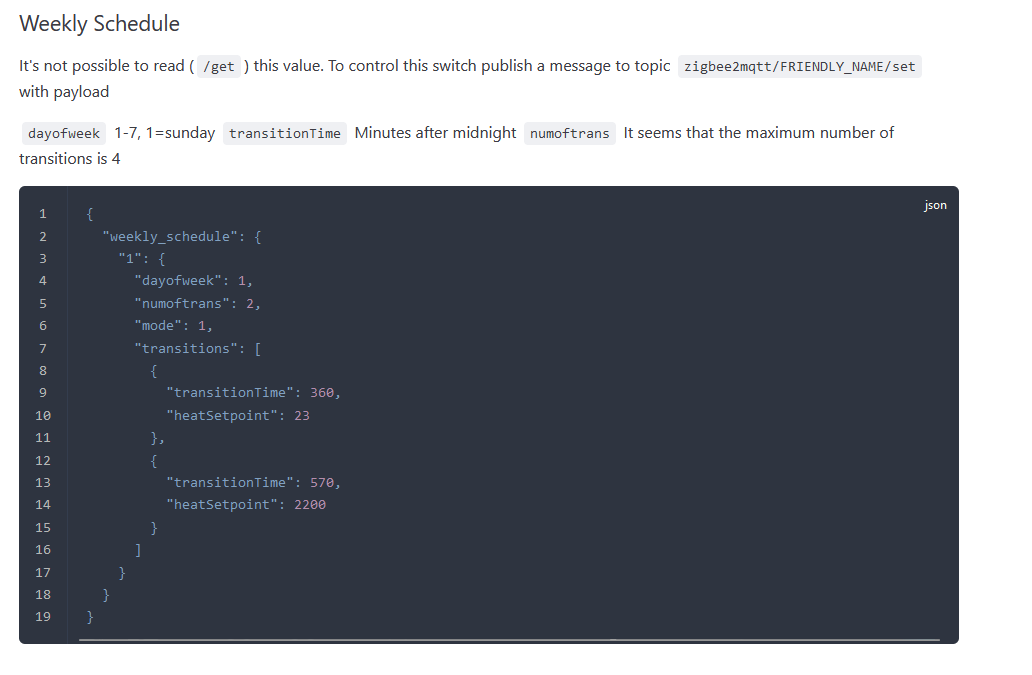Click the /get inline code tag
This screenshot has width=1032, height=675.
(218, 67)
